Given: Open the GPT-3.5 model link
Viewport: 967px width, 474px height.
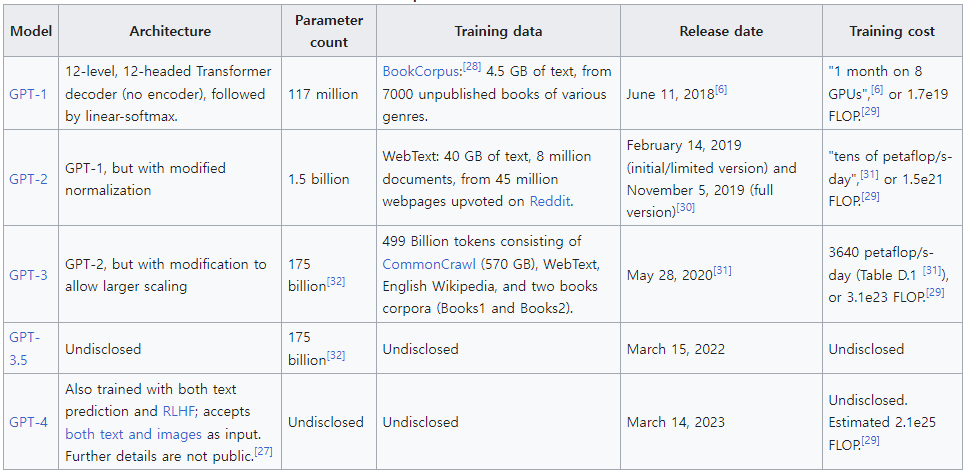Looking at the screenshot, I should point(23,338).
